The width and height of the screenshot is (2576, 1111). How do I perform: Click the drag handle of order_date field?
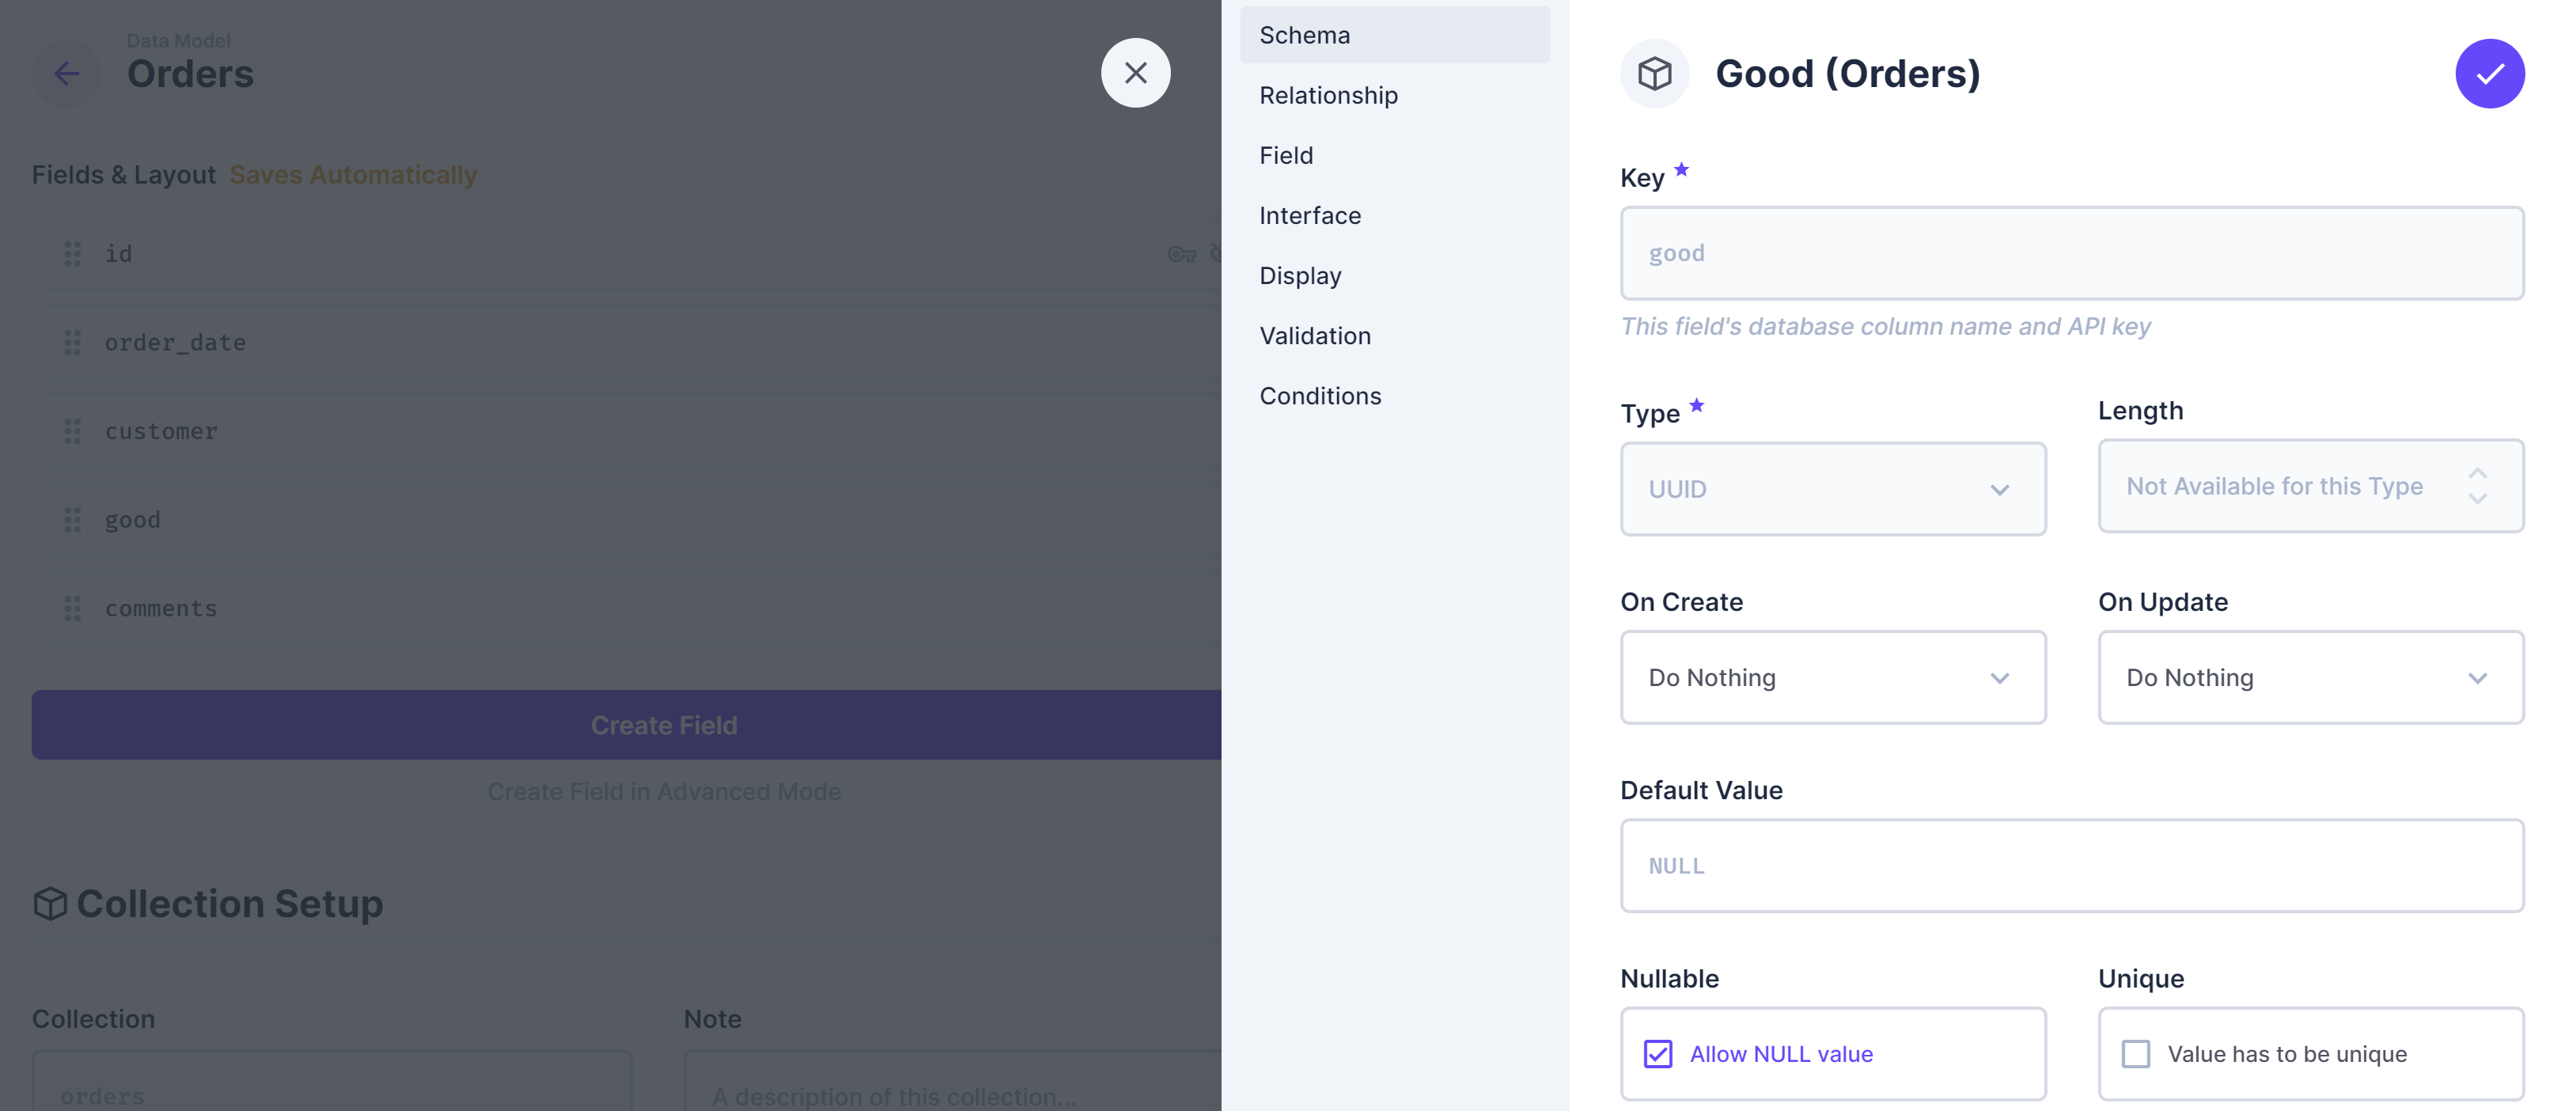click(x=73, y=343)
